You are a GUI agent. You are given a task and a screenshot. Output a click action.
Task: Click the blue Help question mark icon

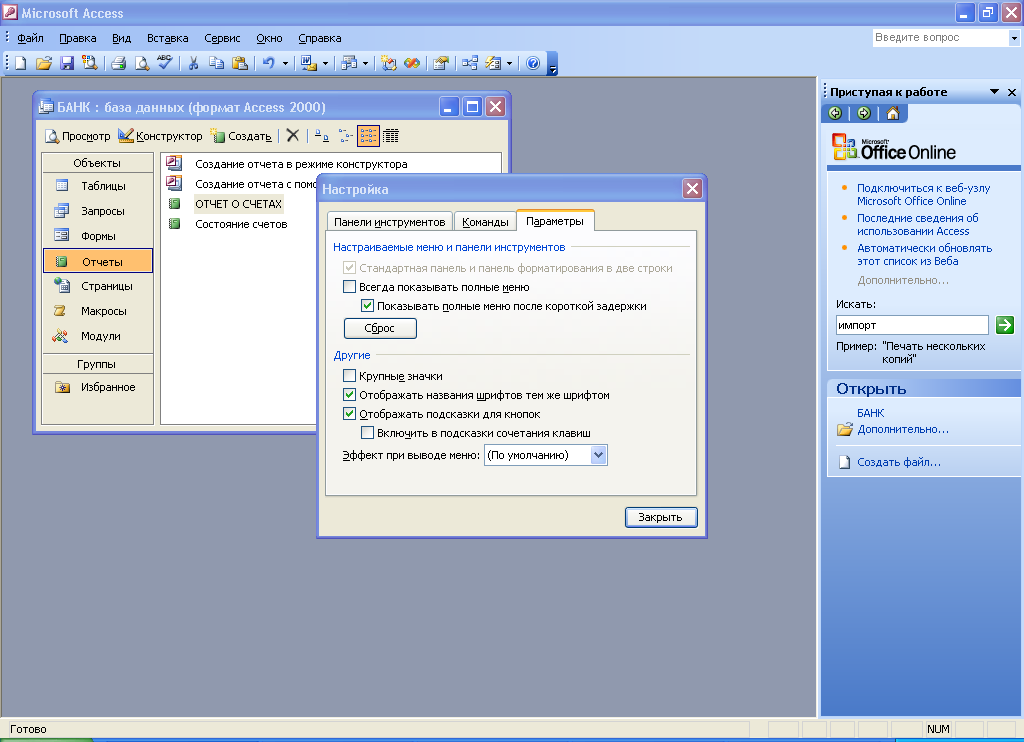(533, 63)
